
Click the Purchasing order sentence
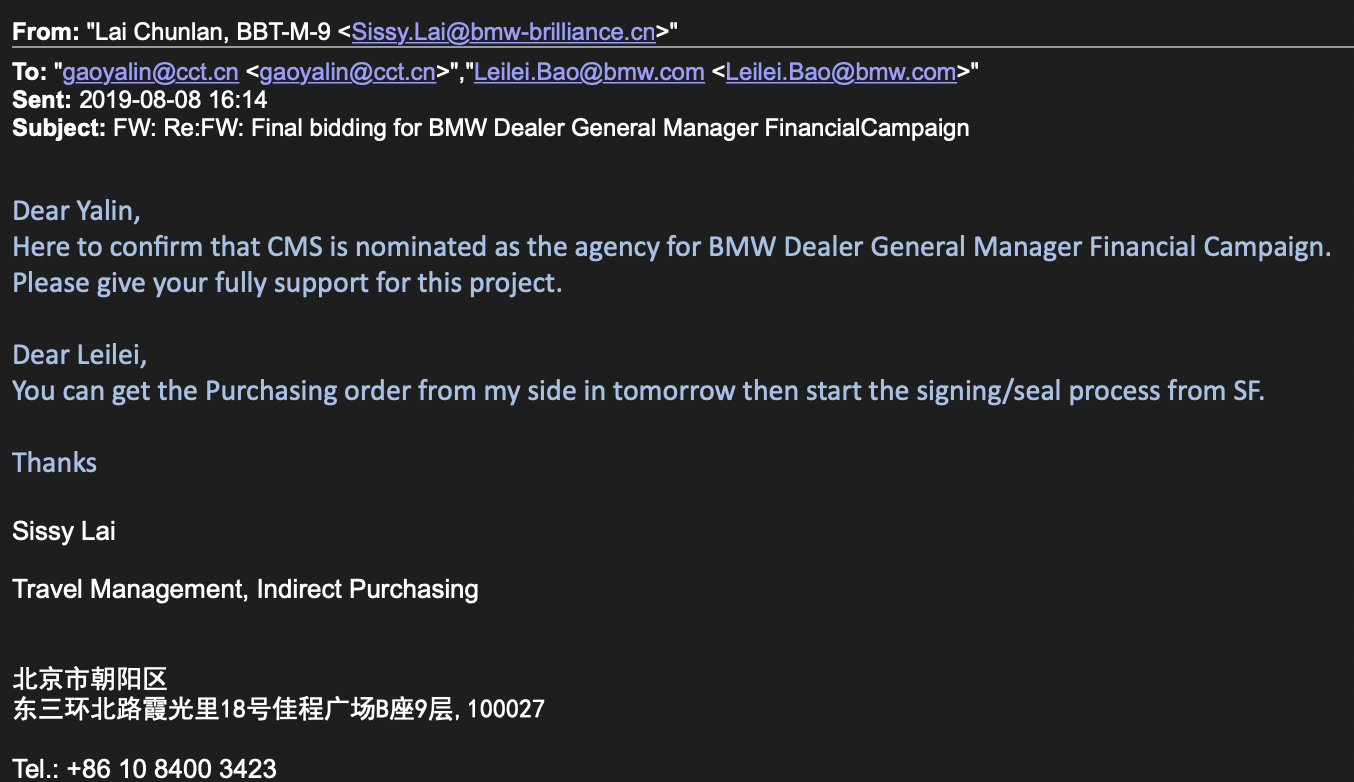coord(638,391)
